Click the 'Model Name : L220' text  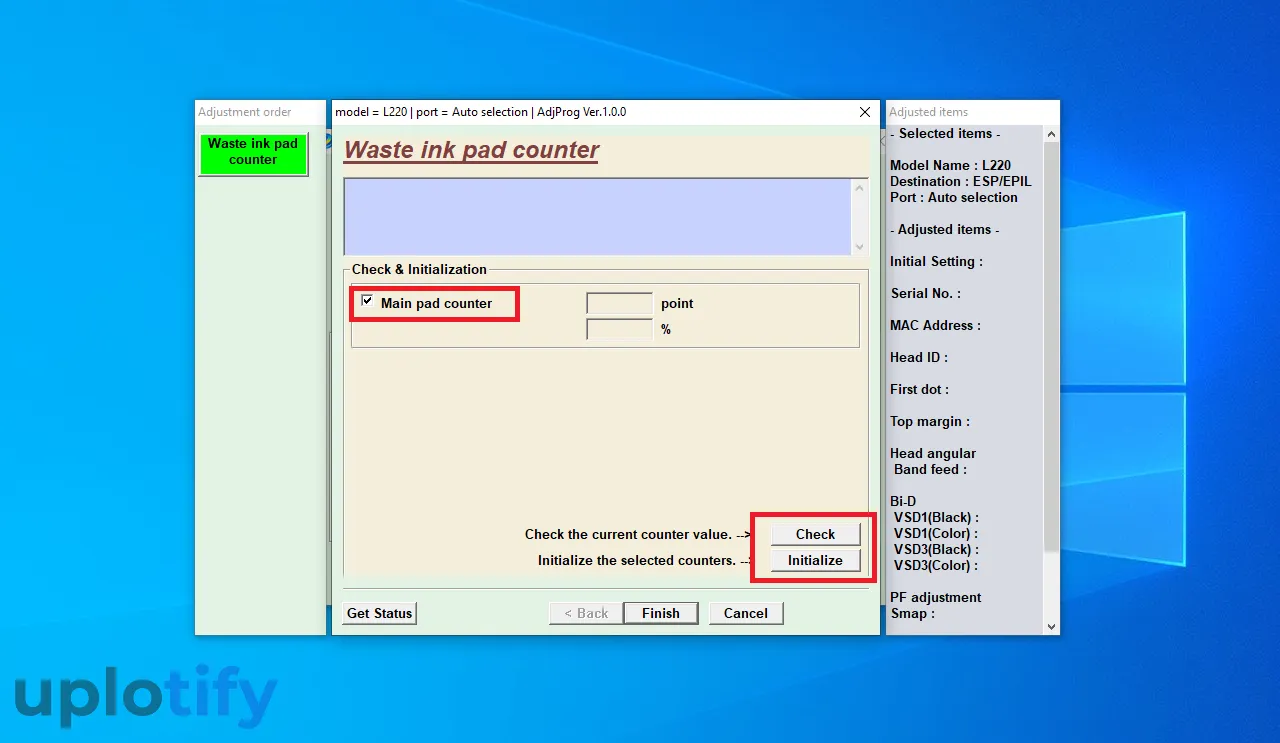pyautogui.click(x=950, y=165)
